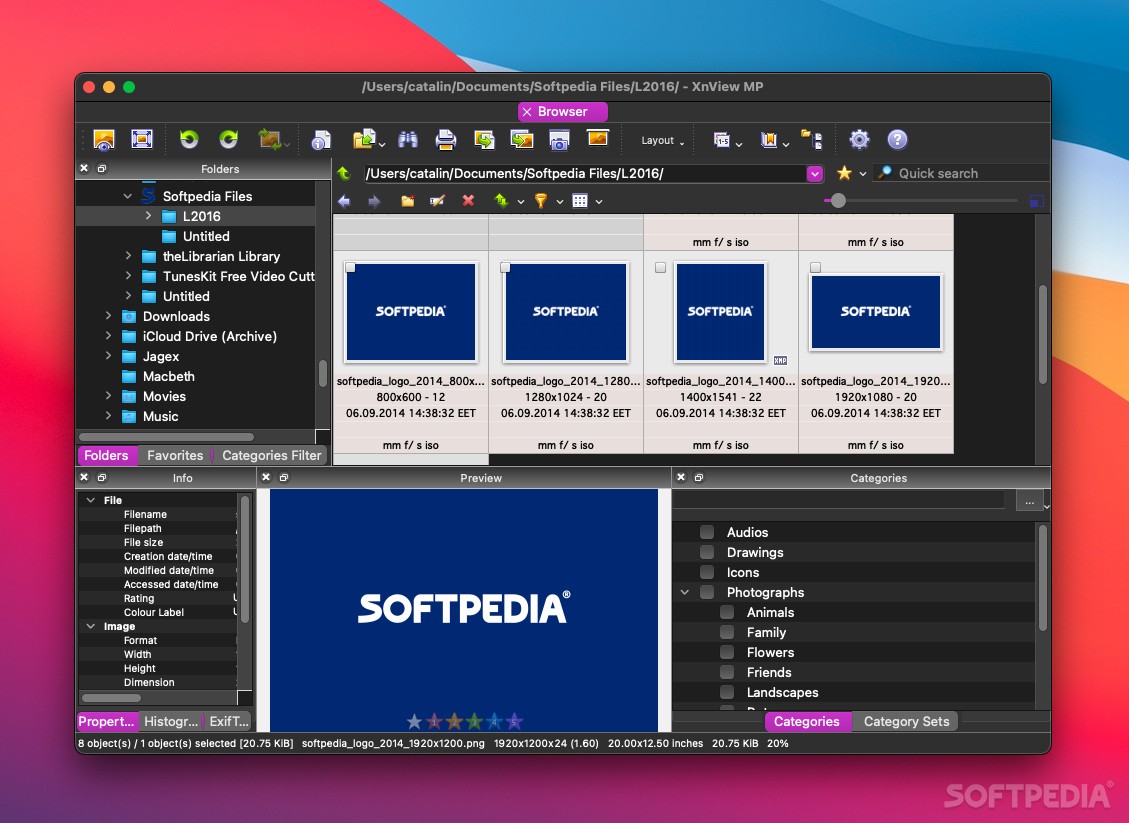Click the thumbnail size slider handle
1129x823 pixels.
click(x=838, y=201)
